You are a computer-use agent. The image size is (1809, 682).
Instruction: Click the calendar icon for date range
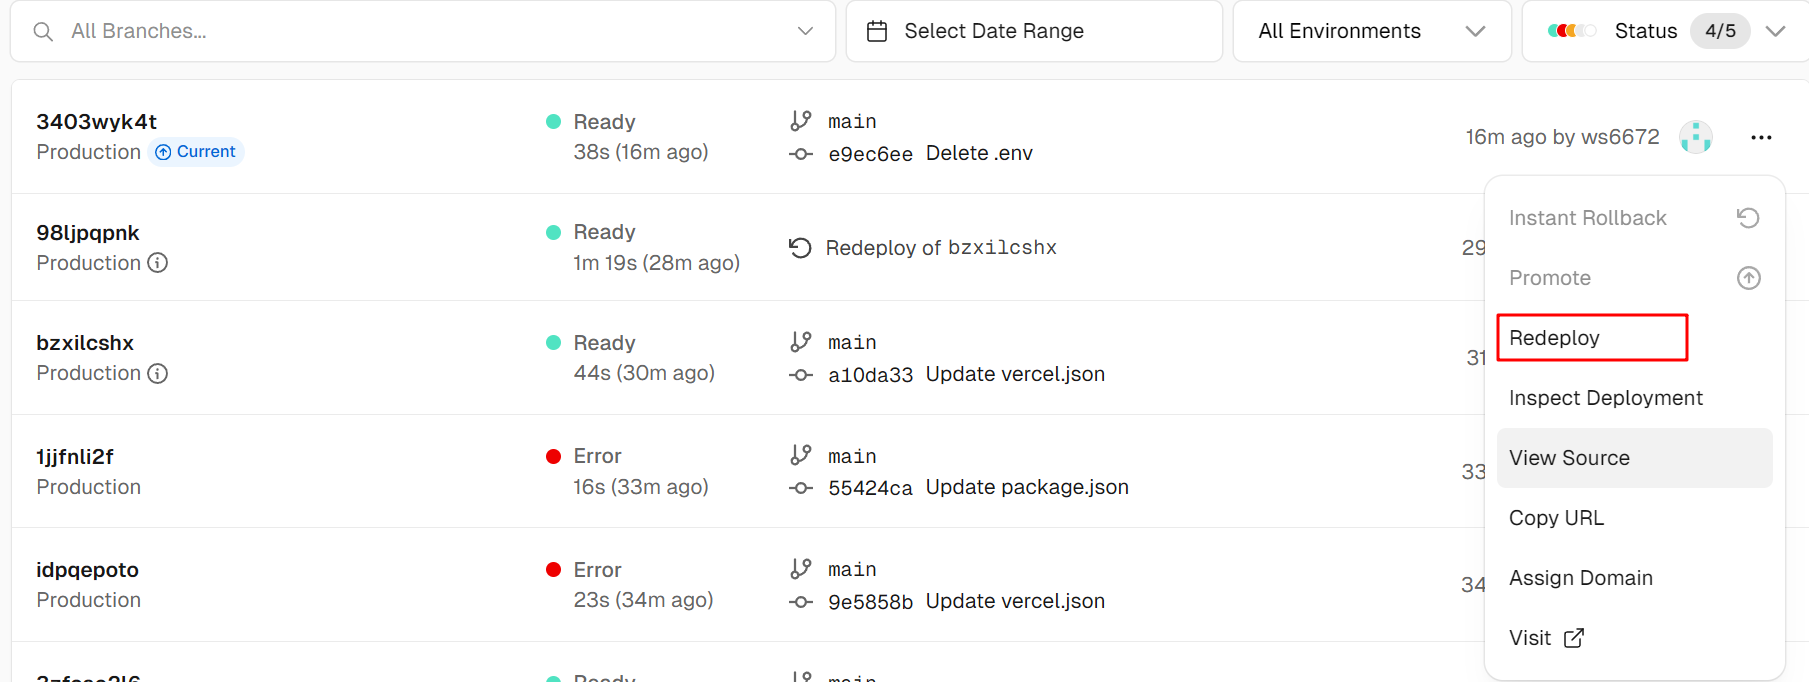tap(877, 32)
